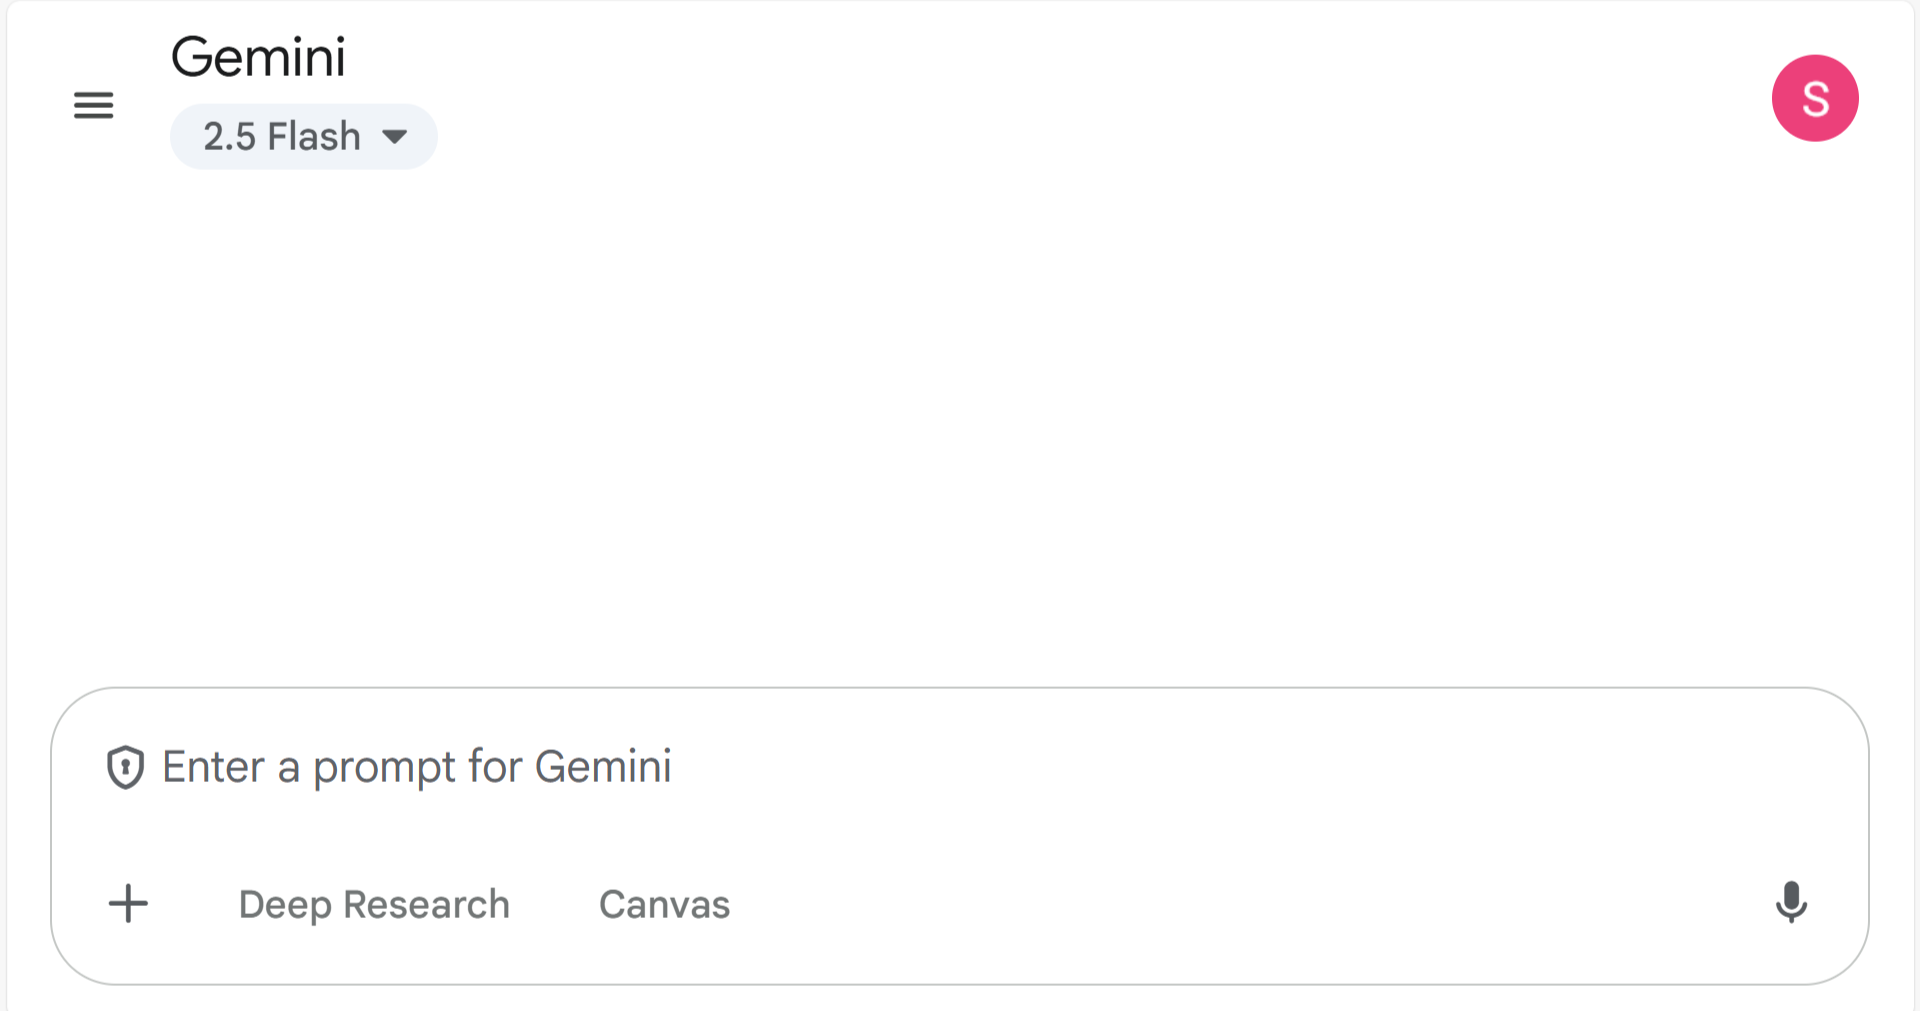The image size is (1920, 1011).
Task: Choose Canvas below the prompt
Action: click(664, 904)
